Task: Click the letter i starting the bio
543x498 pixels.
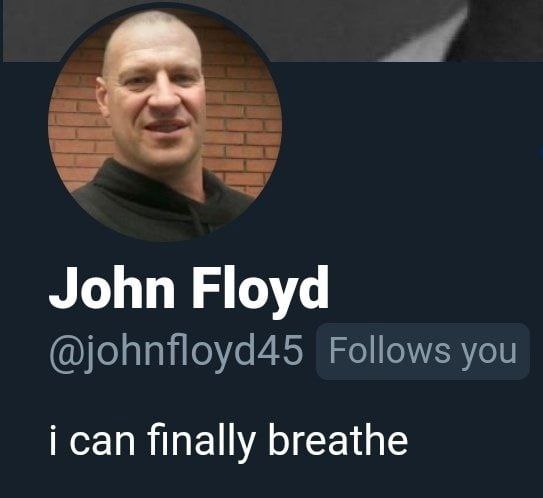Action: coord(53,440)
